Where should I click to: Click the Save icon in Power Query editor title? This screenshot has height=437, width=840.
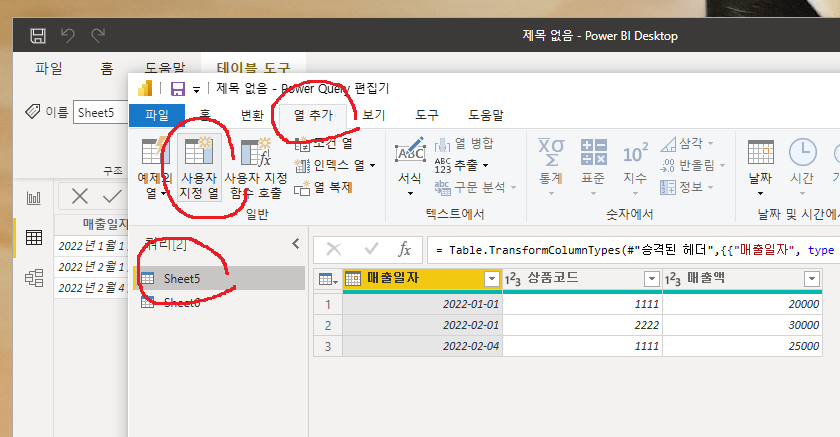(x=178, y=88)
